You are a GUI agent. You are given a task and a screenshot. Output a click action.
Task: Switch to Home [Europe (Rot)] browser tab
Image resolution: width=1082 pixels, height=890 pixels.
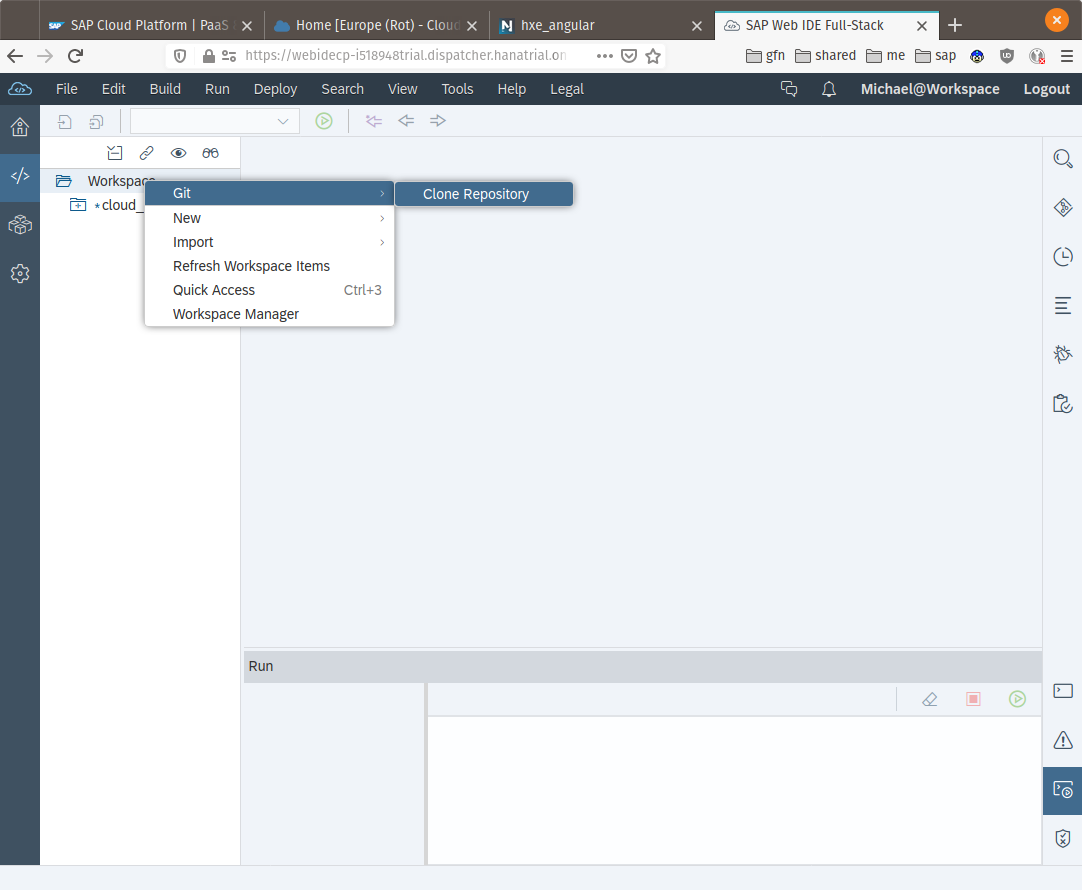(x=376, y=26)
